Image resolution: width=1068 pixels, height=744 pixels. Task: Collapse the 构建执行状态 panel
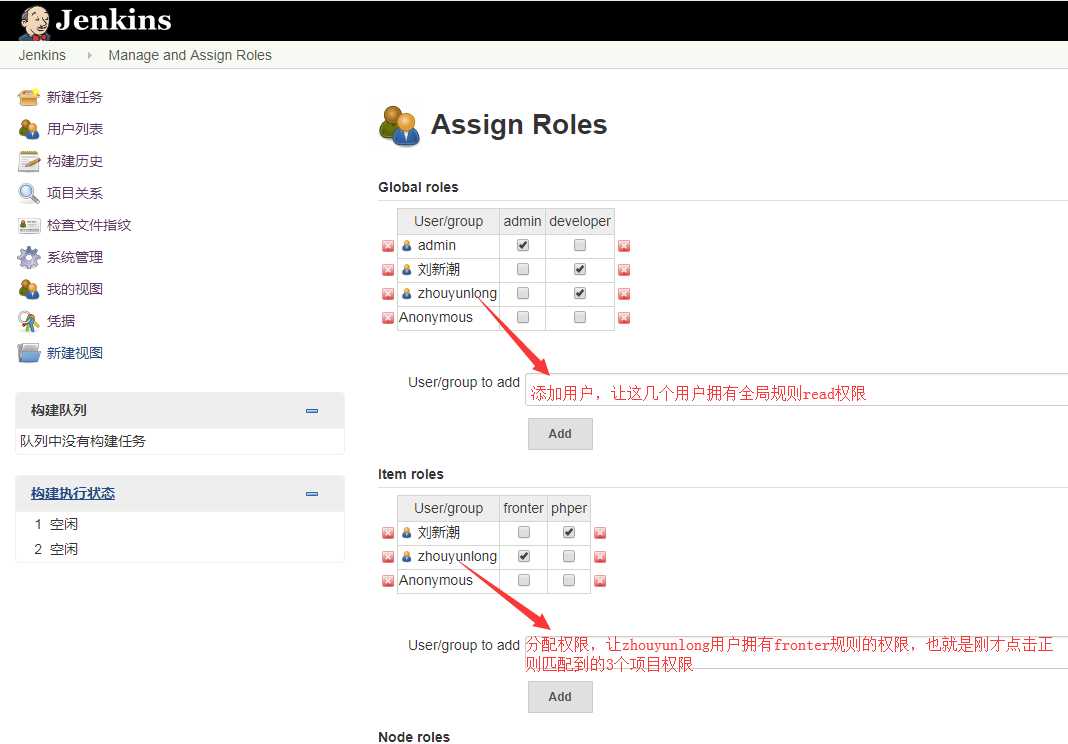312,493
